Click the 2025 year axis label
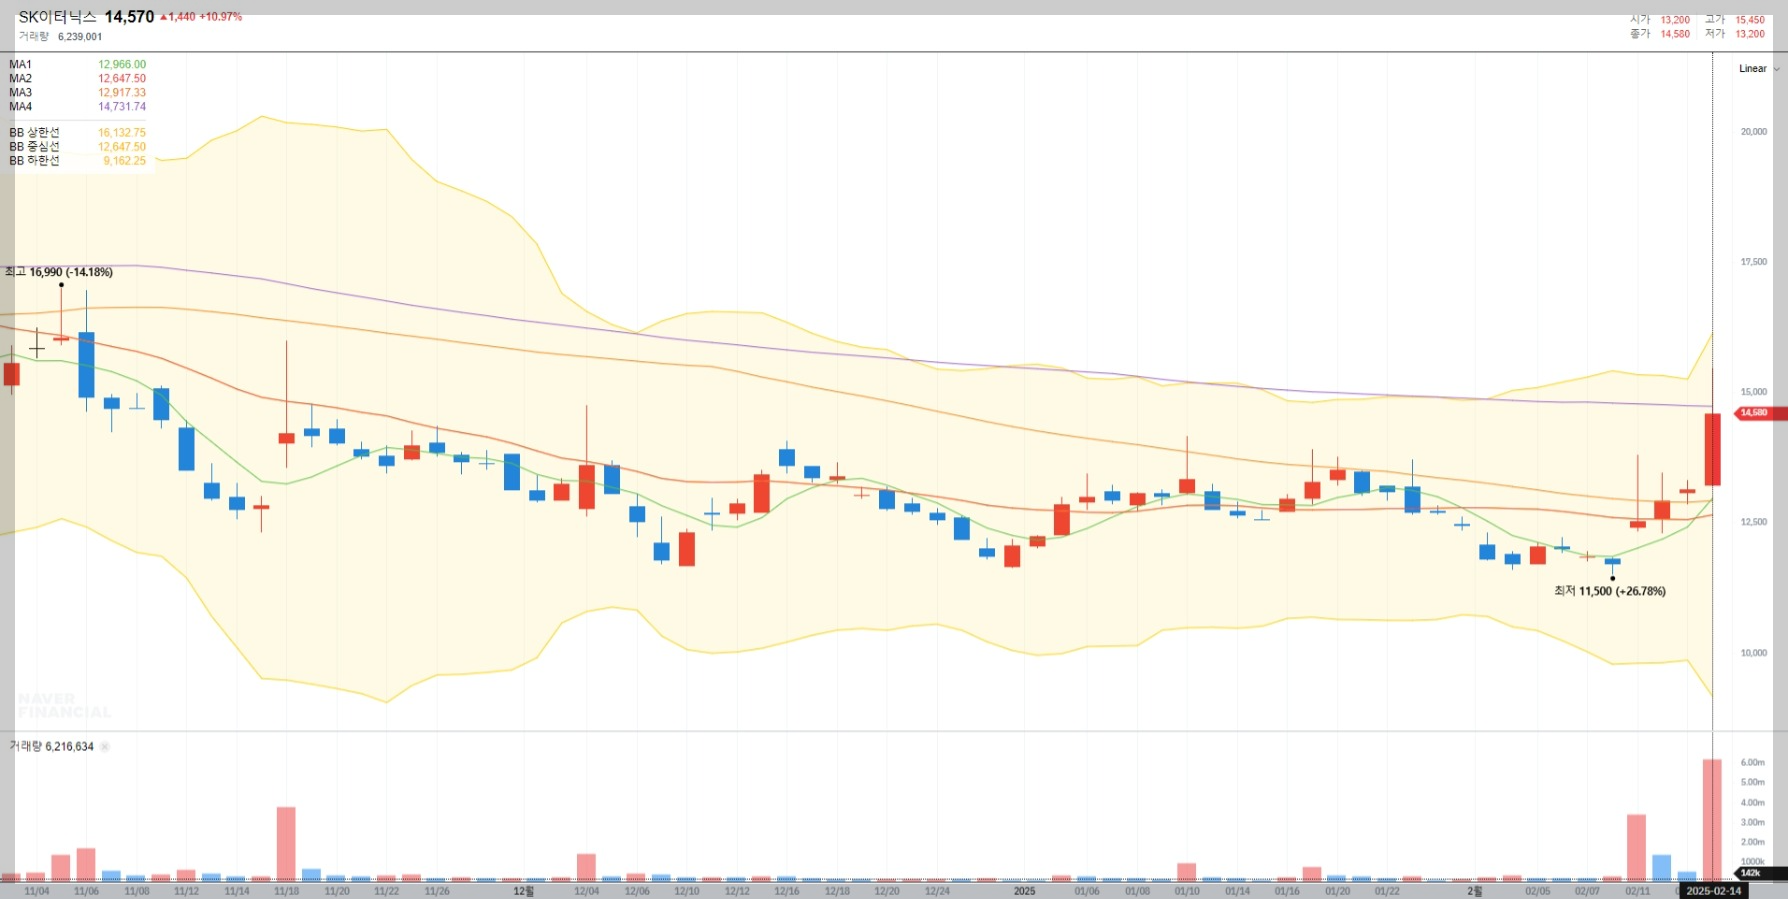 tap(1025, 891)
